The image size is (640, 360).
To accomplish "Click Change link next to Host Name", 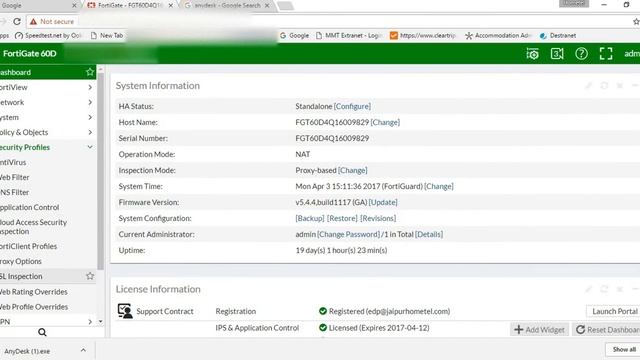I will tap(385, 122).
